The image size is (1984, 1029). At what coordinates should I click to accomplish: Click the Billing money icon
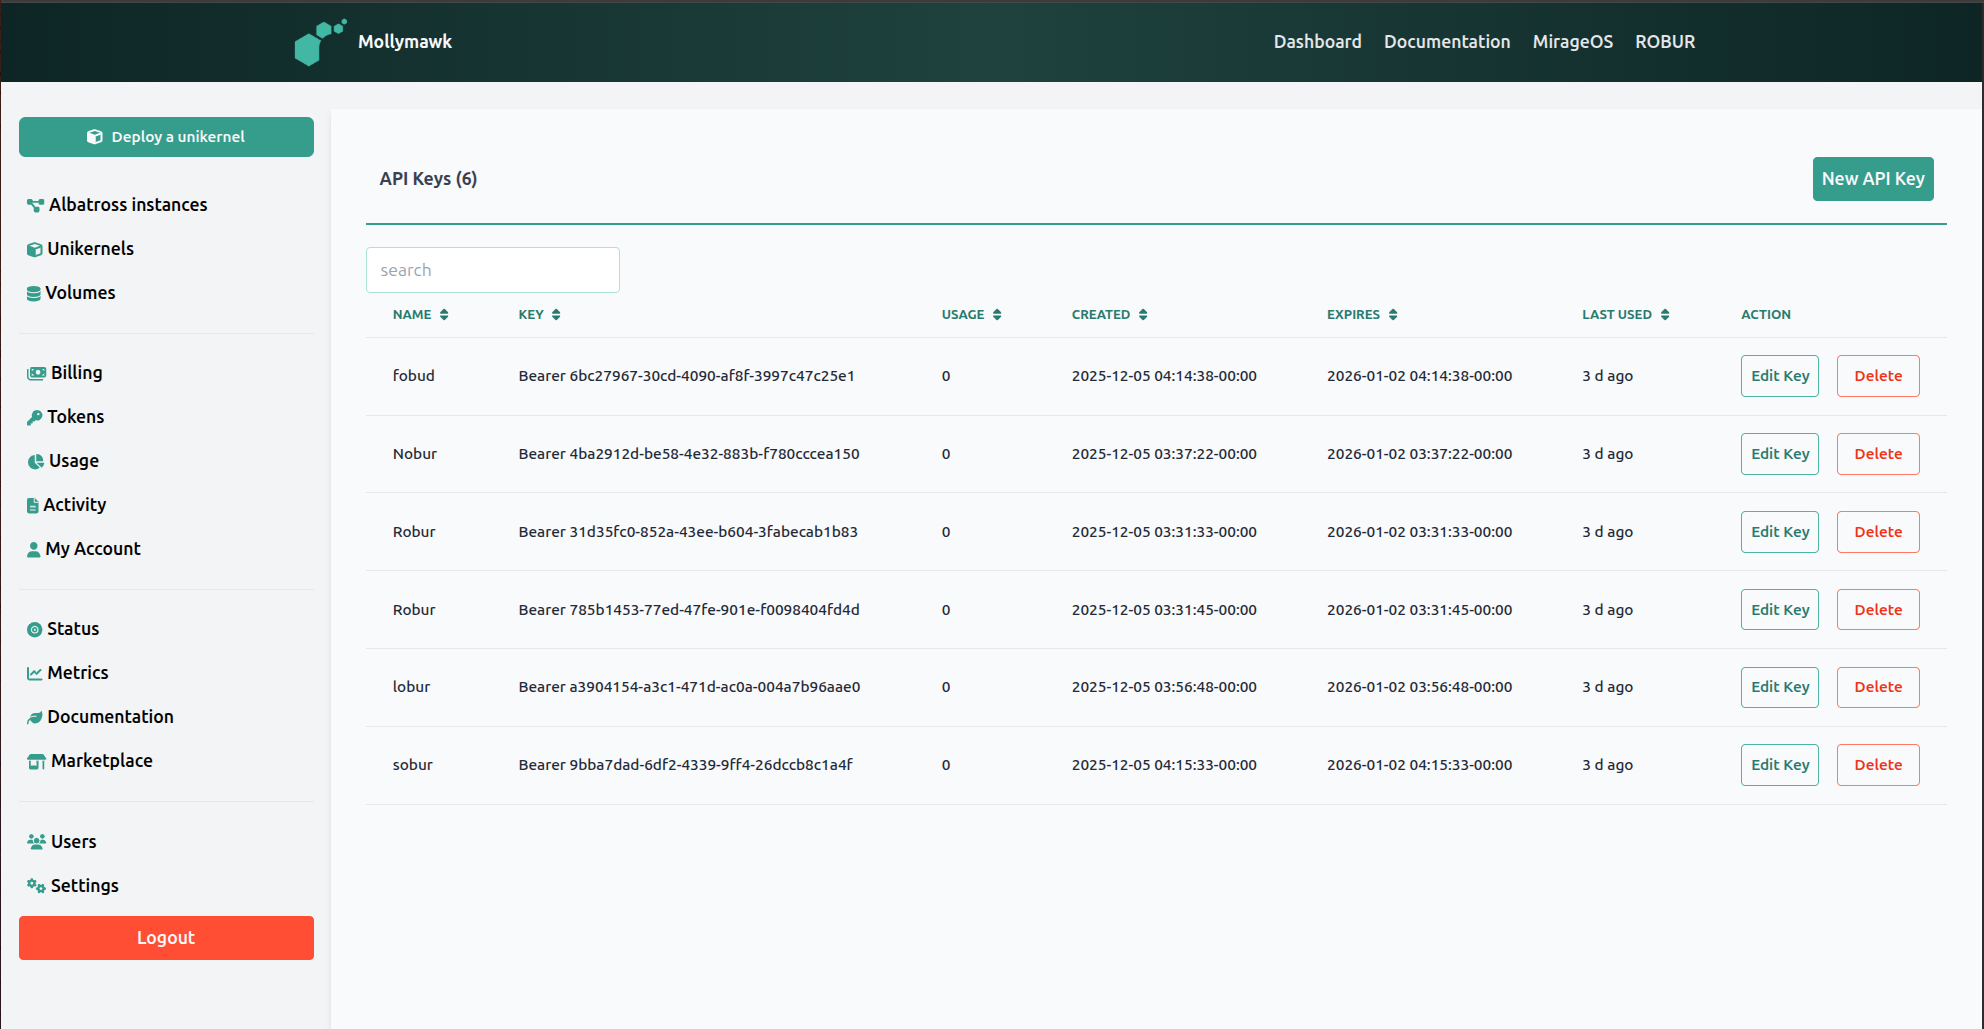tap(36, 373)
